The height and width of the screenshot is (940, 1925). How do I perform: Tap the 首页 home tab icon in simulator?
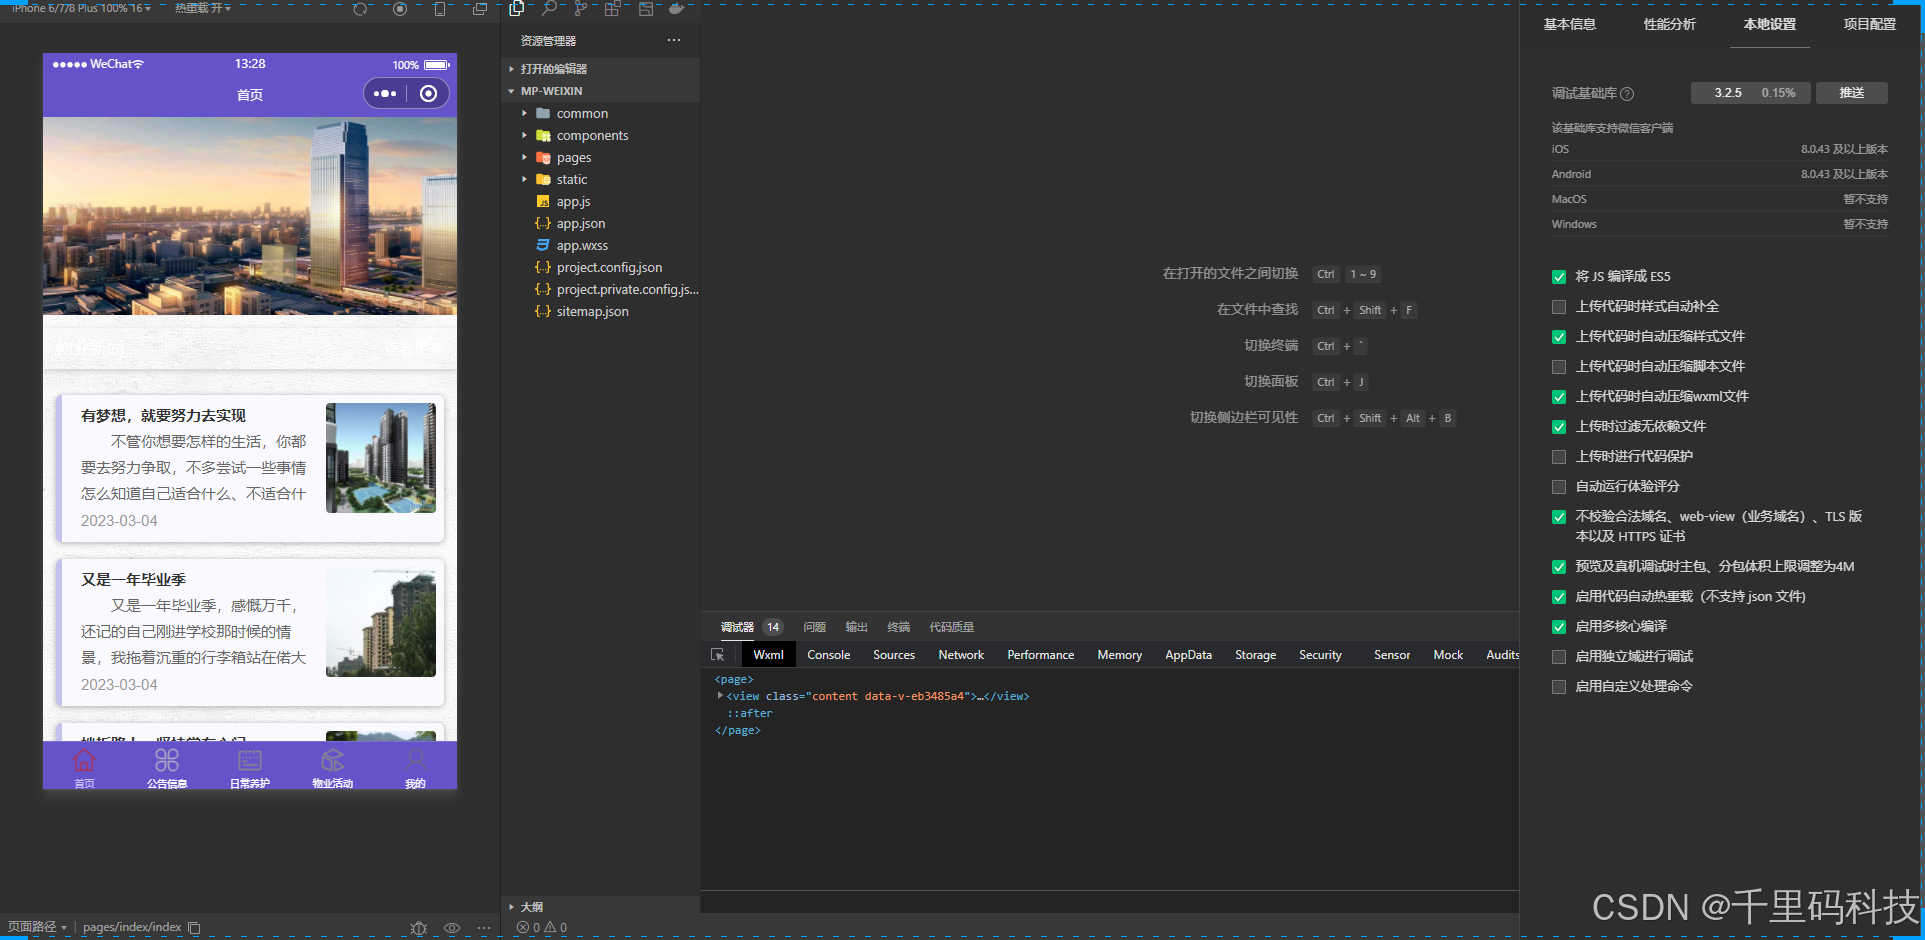pyautogui.click(x=84, y=761)
